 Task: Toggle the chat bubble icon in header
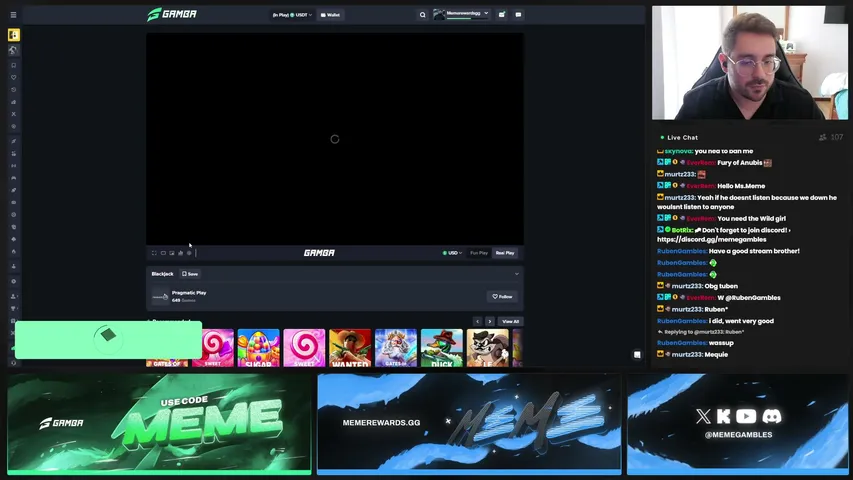pos(518,15)
